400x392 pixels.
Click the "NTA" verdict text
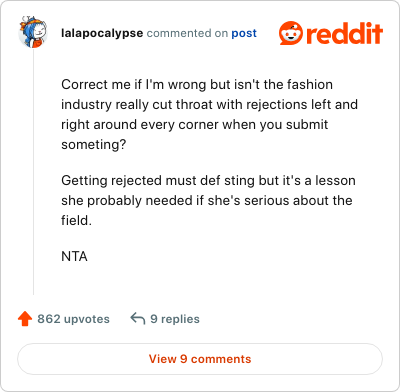[x=74, y=256]
